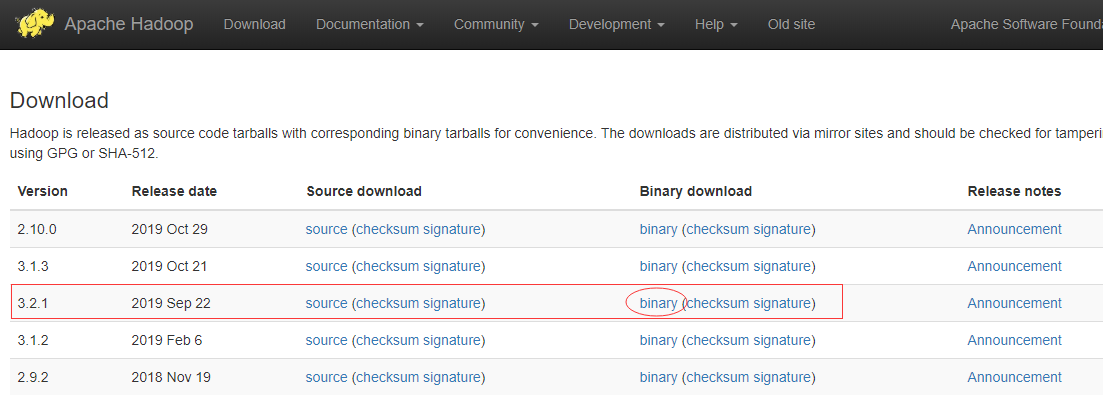Open source checksum for version 3.2.1
The height and width of the screenshot is (419, 1103).
click(x=387, y=303)
